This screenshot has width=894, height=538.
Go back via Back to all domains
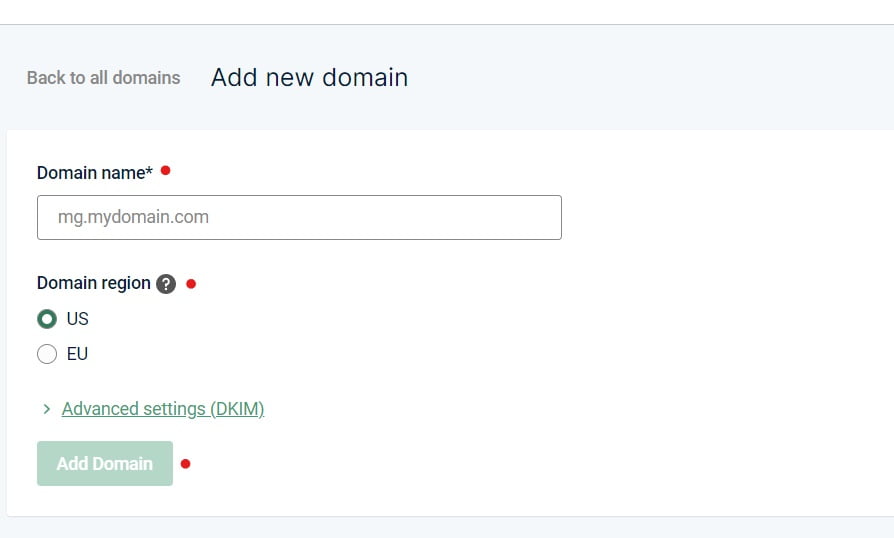103,78
